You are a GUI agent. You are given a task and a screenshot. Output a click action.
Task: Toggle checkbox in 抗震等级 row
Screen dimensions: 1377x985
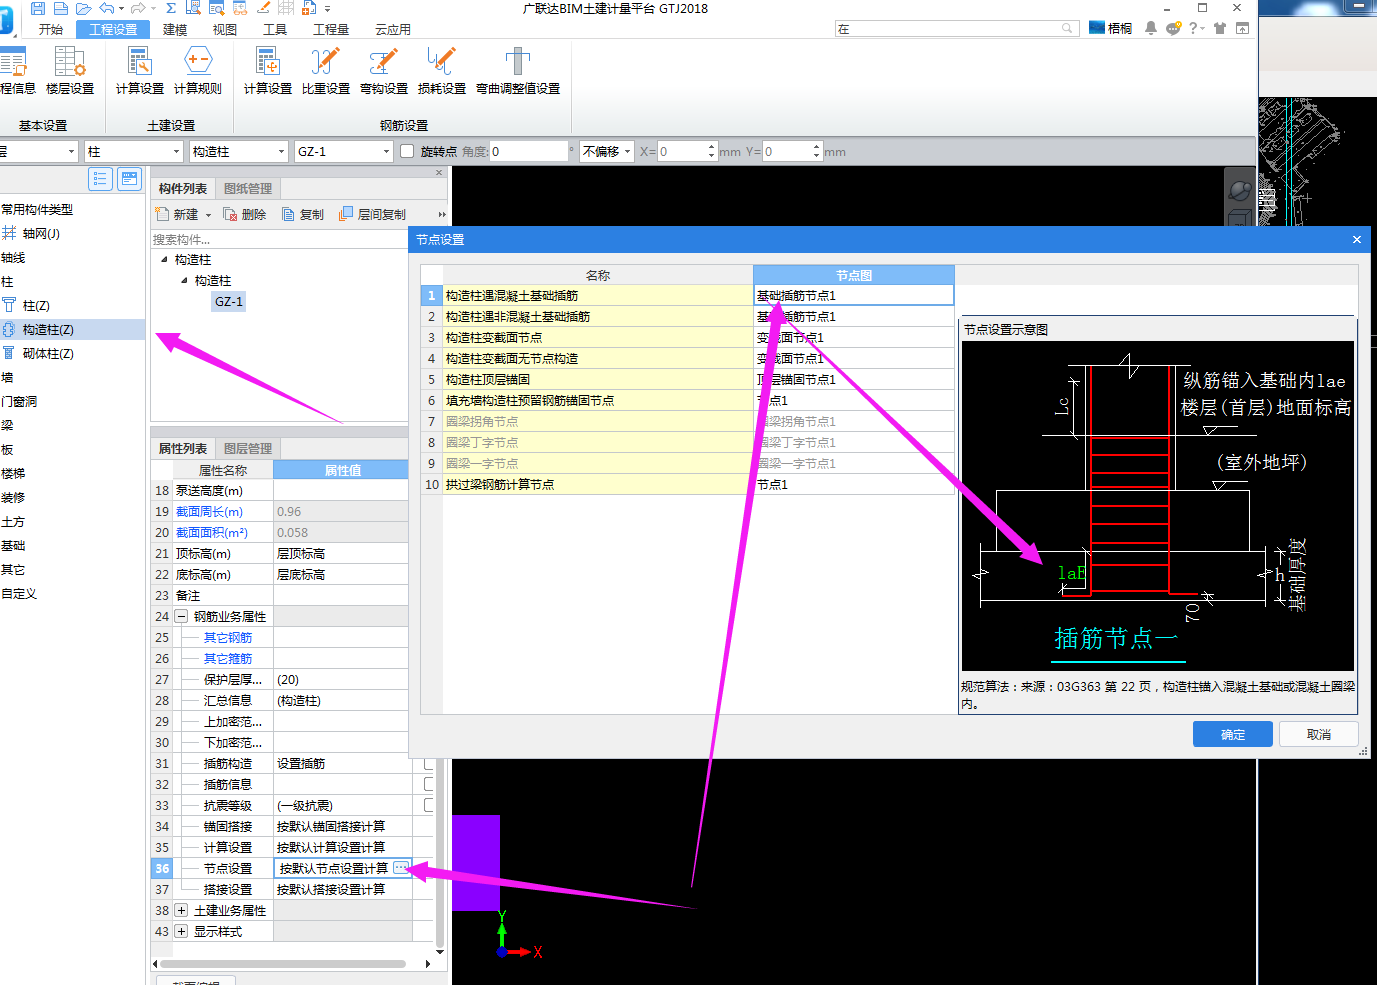tap(428, 805)
